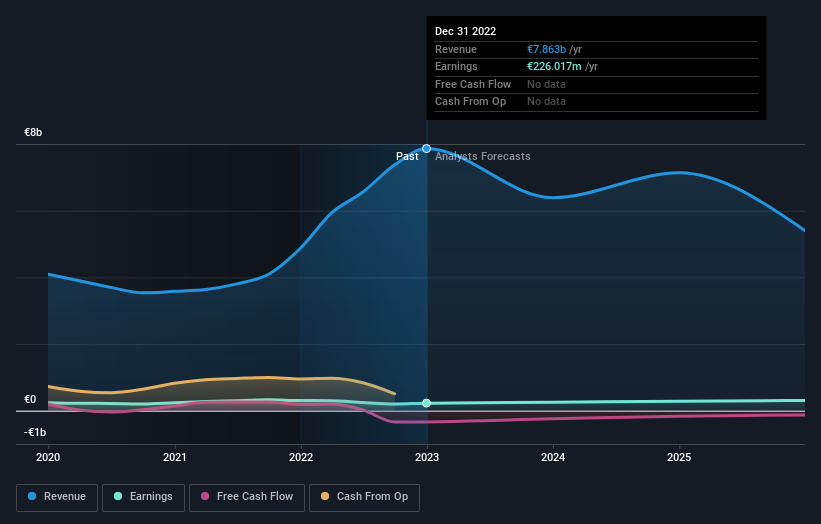Click 'No data' beside Cash From Op
This screenshot has width=821, height=524.
(x=546, y=102)
